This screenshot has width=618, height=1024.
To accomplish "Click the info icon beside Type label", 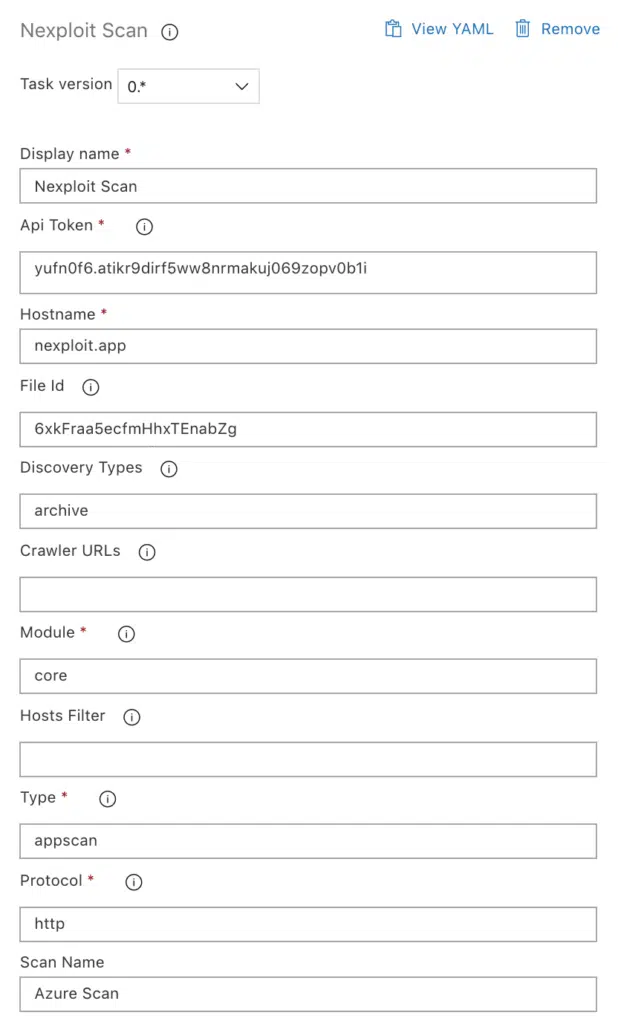I will pos(108,799).
